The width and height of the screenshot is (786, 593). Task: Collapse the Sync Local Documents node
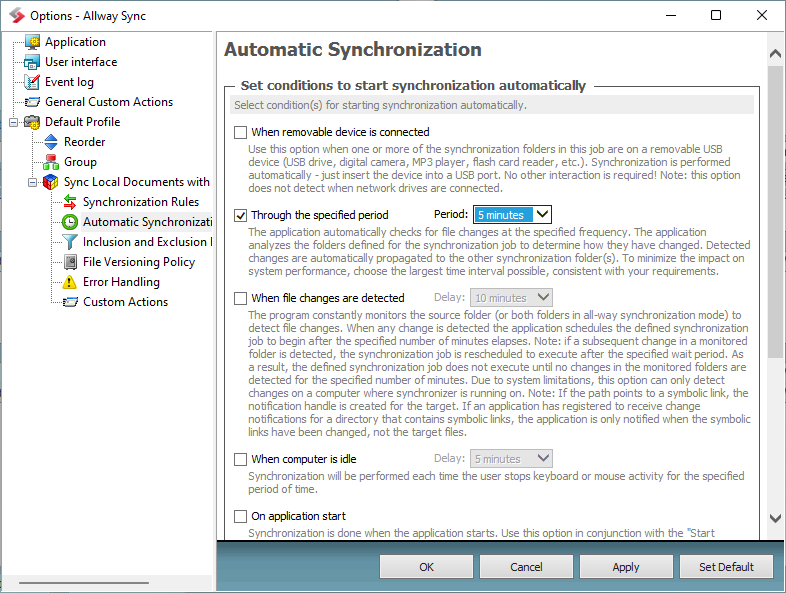33,182
